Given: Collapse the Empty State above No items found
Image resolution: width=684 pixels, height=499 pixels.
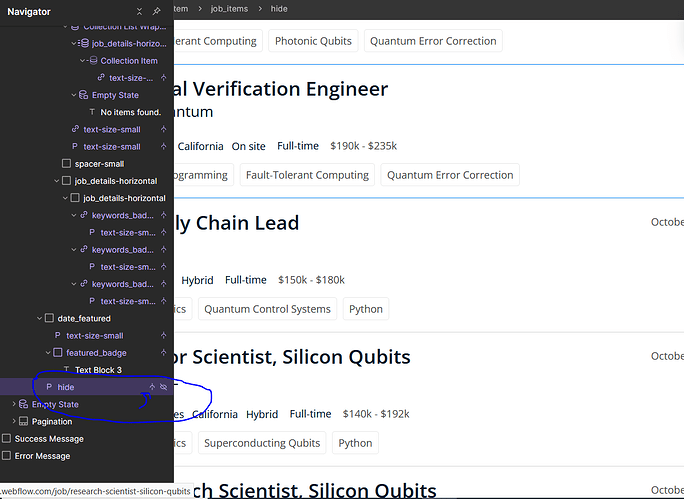Looking at the screenshot, I should click(73, 95).
